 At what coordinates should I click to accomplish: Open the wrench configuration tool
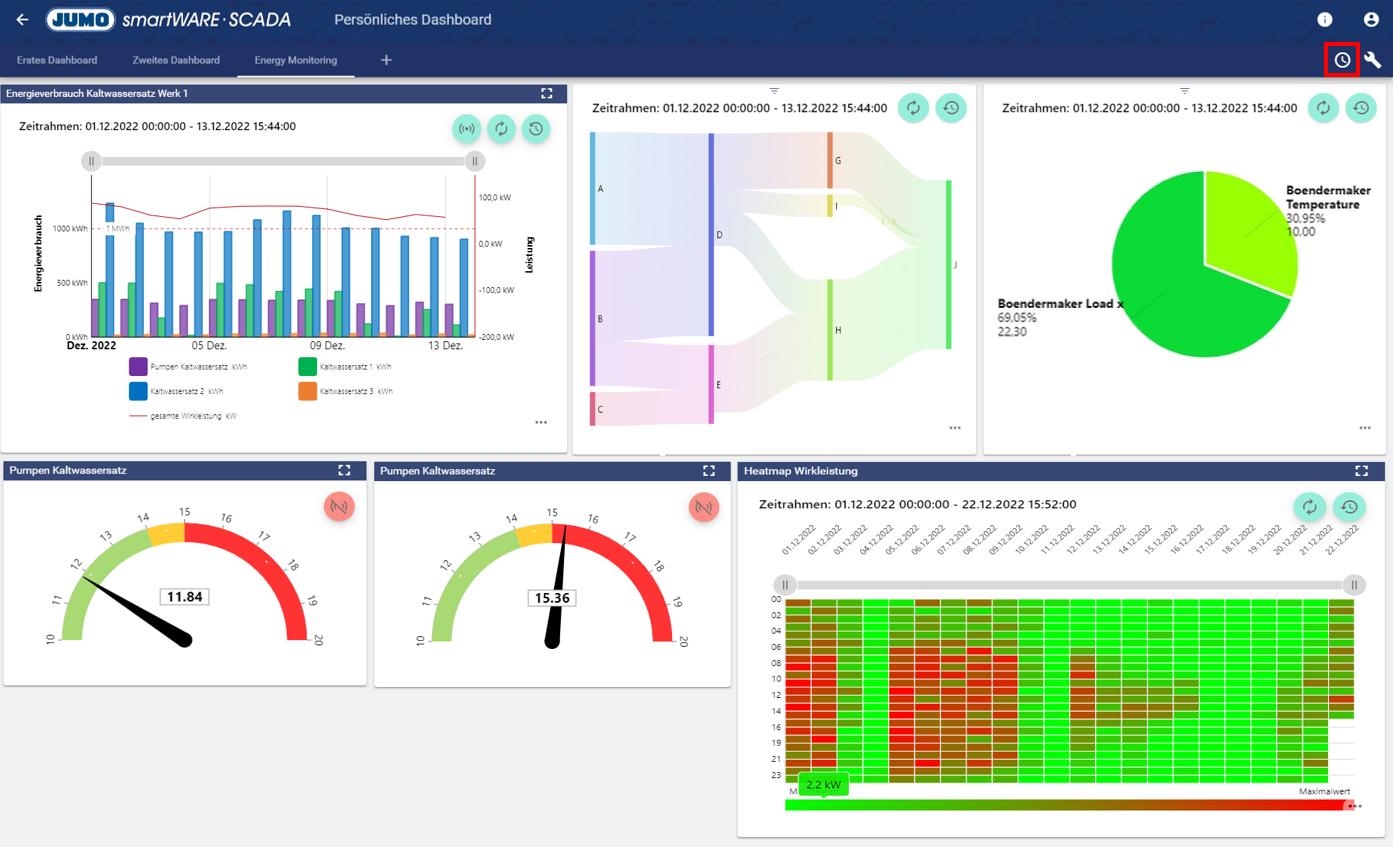[x=1373, y=60]
